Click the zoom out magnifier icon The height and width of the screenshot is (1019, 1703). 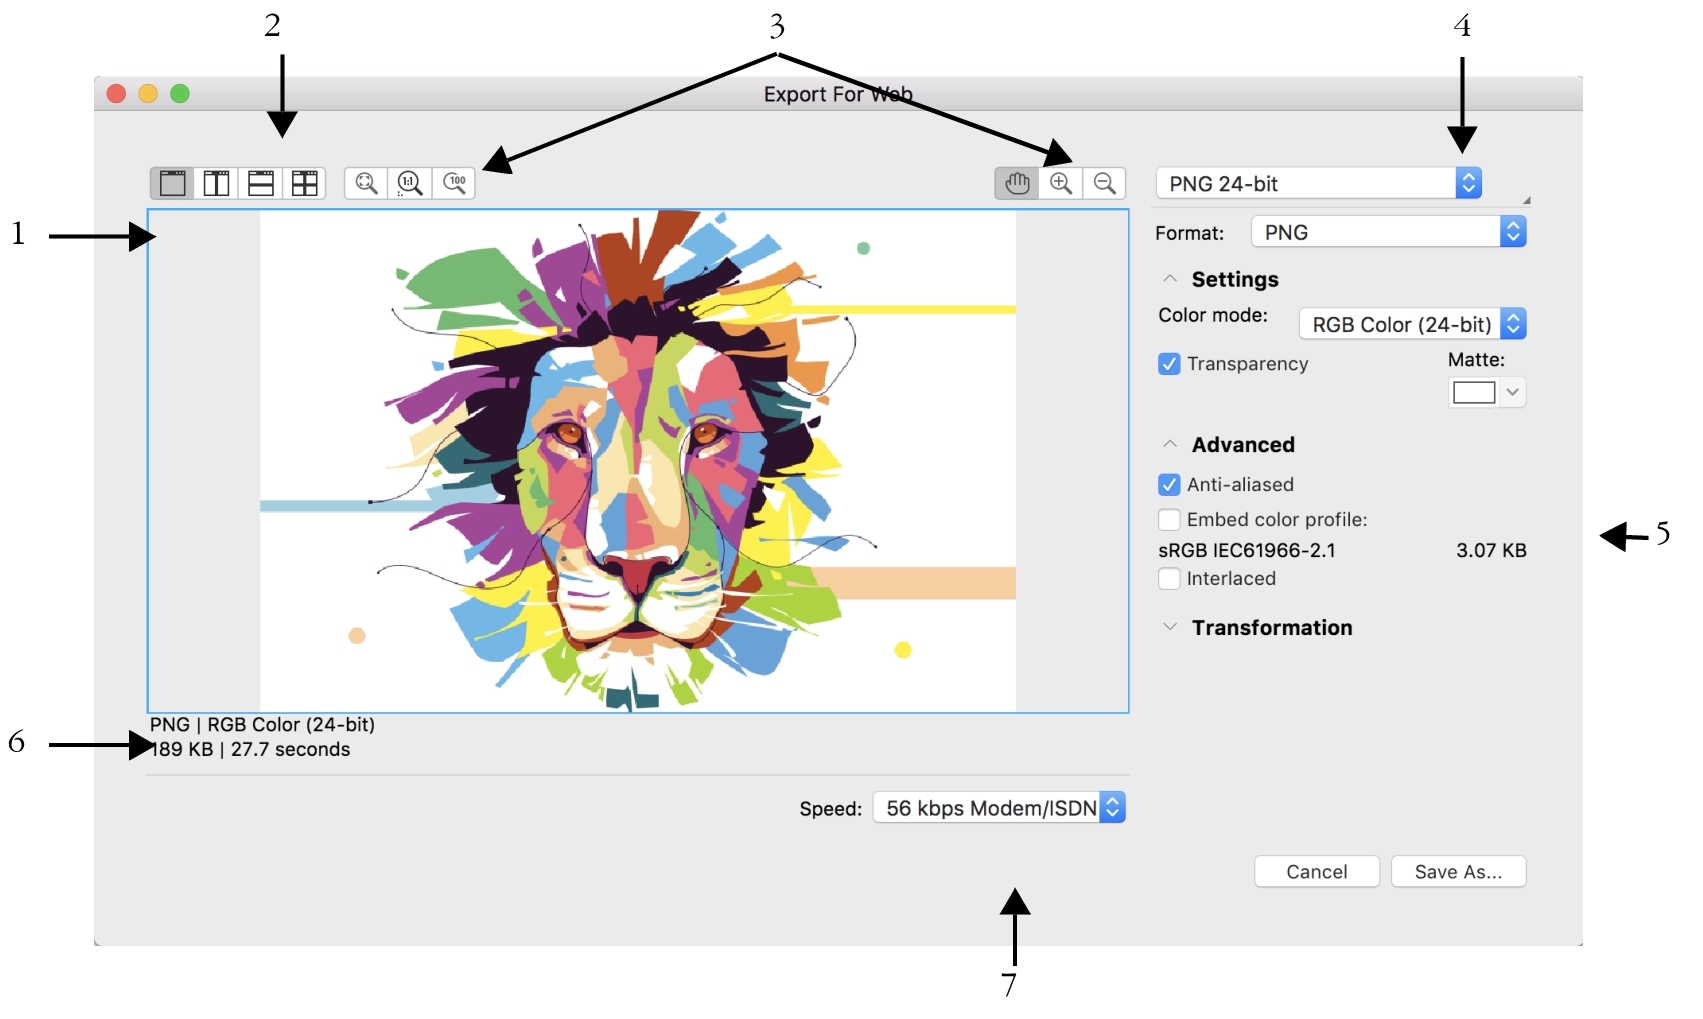click(1104, 183)
